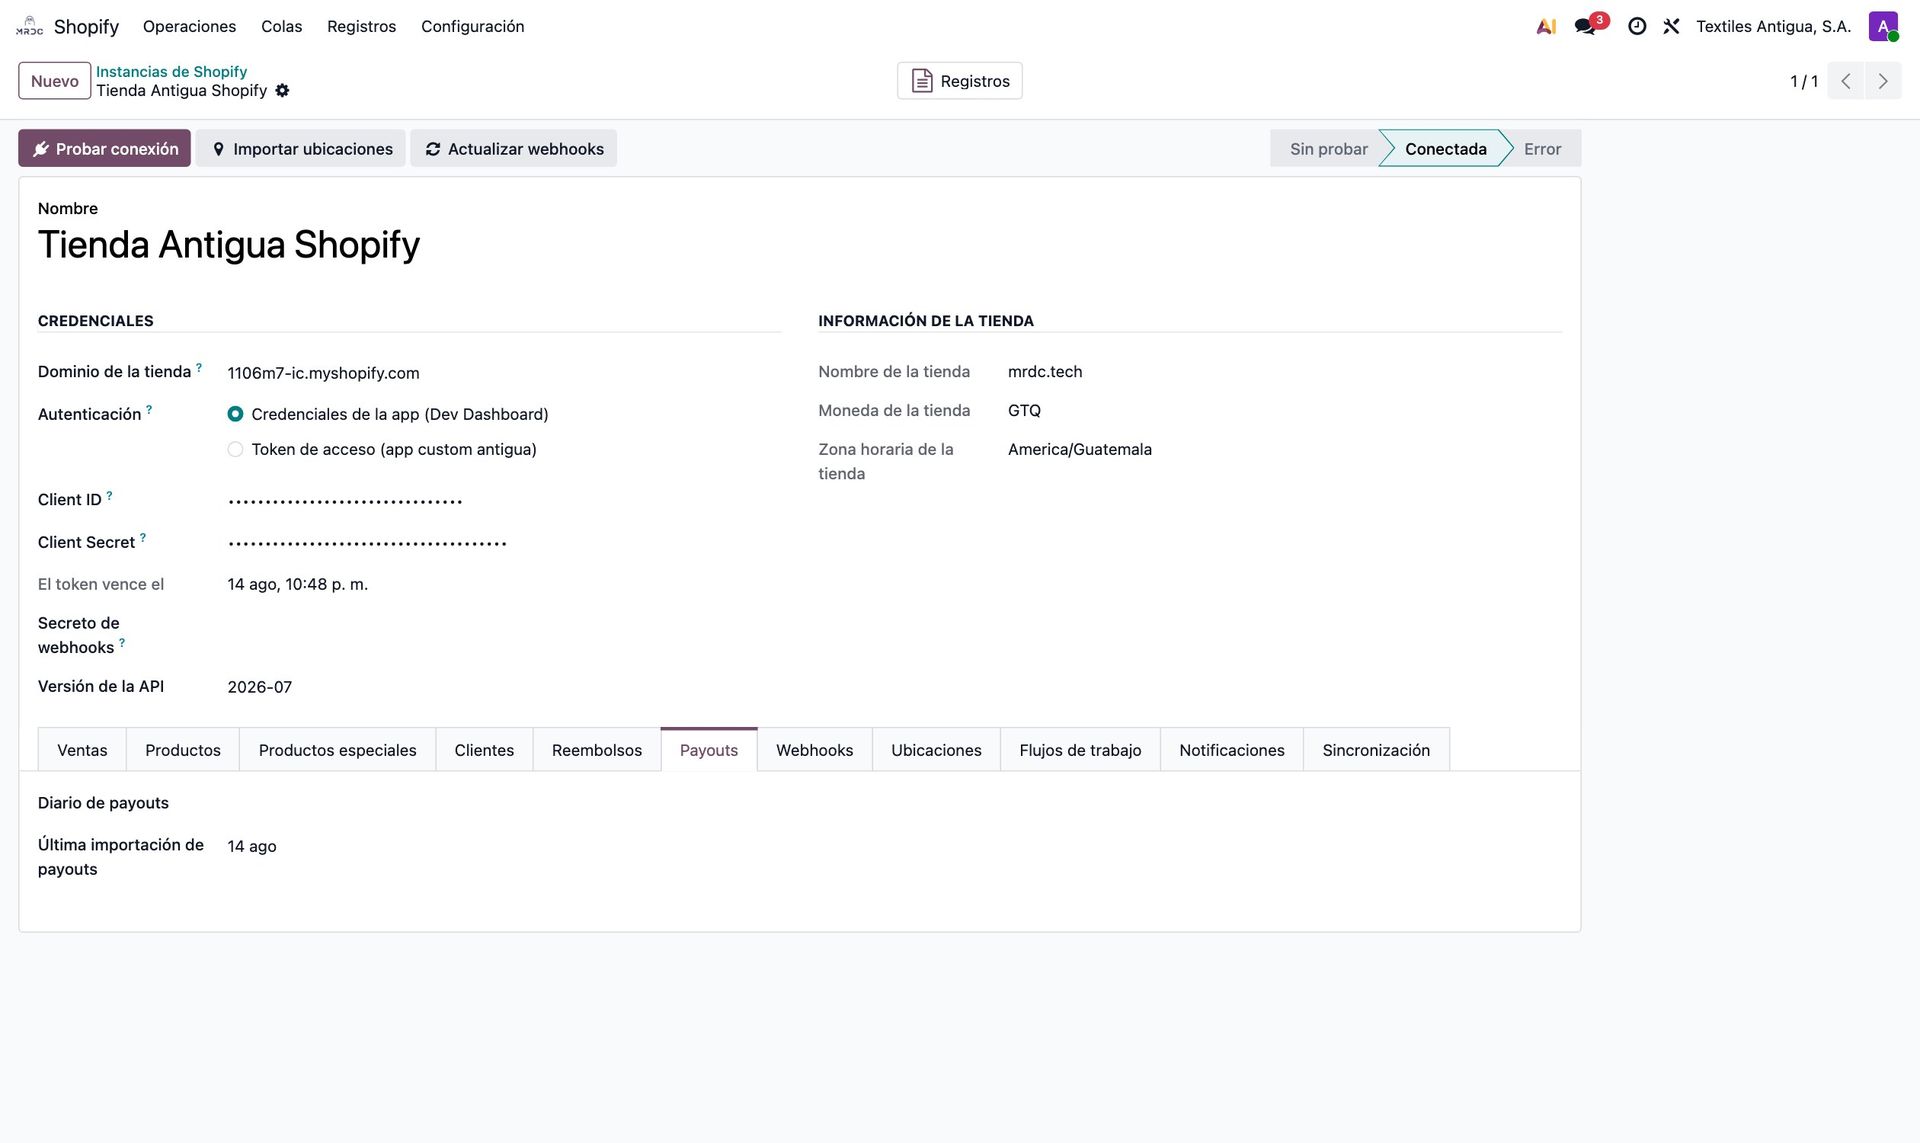
Task: Click help mark next to Autenticación
Action: [x=149, y=410]
